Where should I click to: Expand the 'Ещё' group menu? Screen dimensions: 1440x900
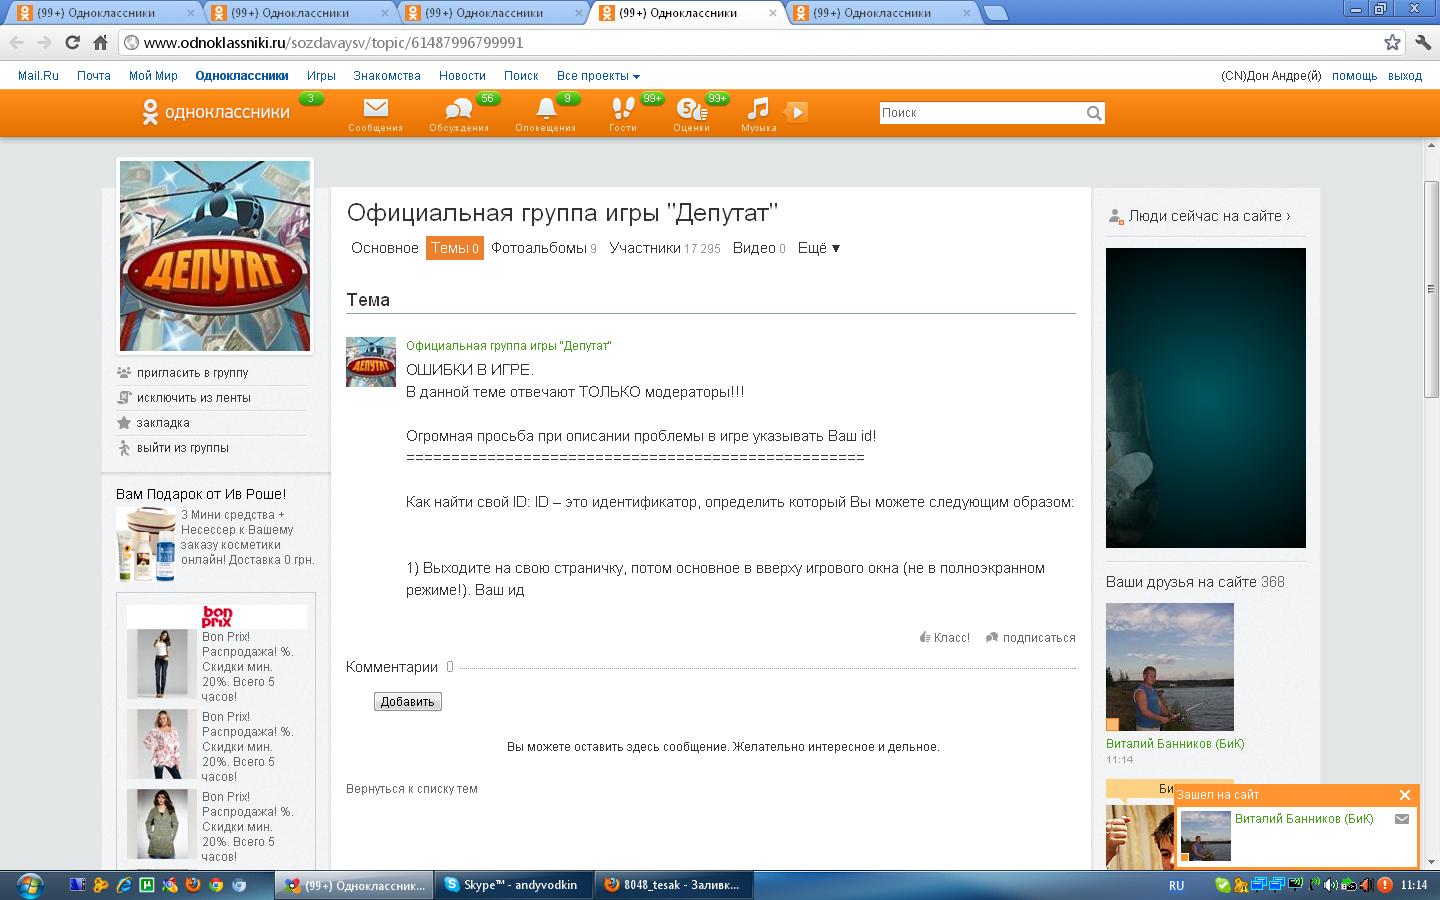click(x=819, y=248)
